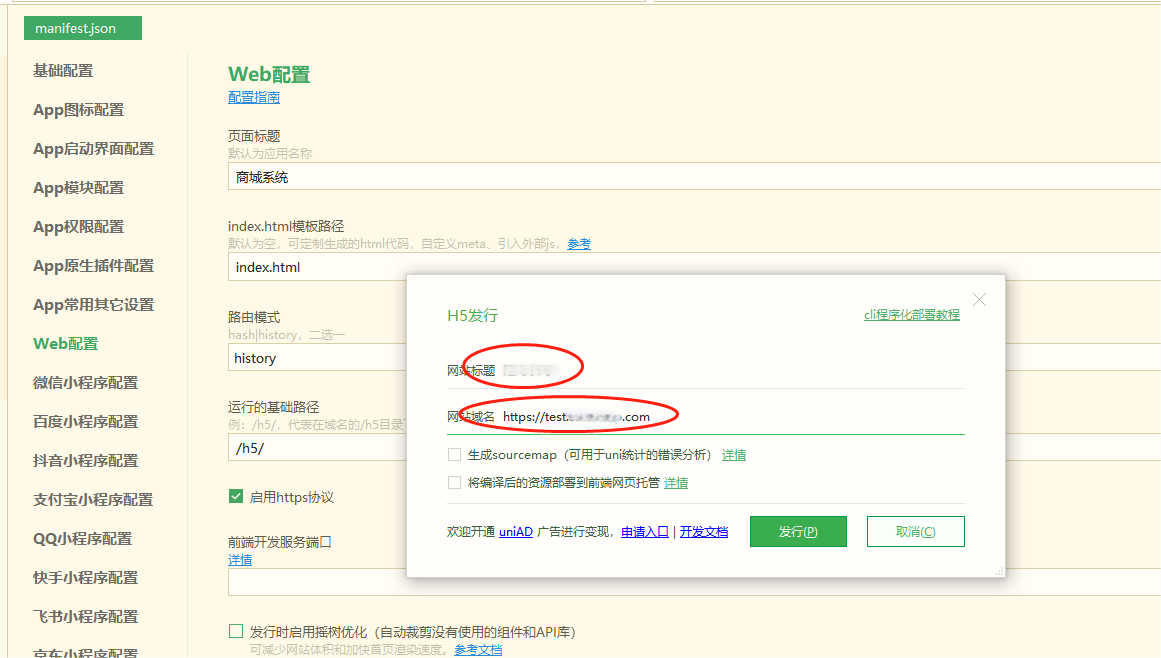This screenshot has height=658, width=1161.
Task: Open the 配置指南 link under Web配置
Action: click(x=254, y=98)
